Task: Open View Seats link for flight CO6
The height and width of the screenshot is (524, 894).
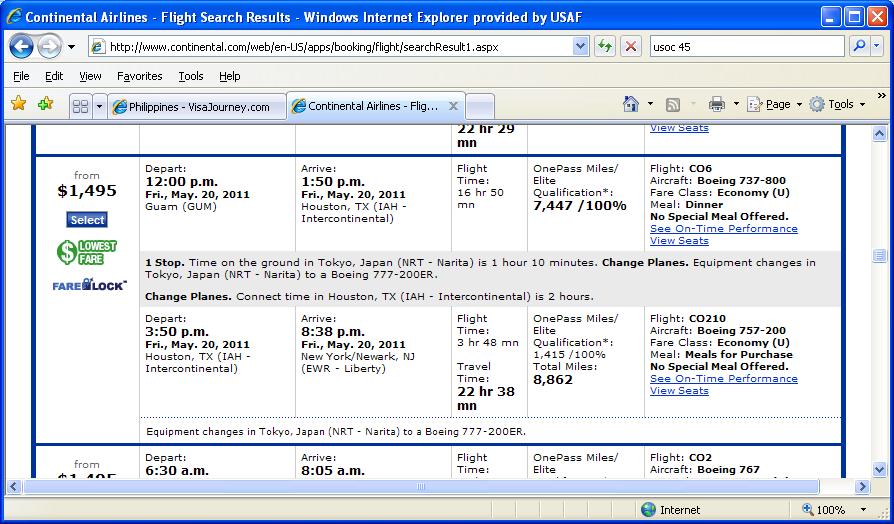Action: [679, 241]
